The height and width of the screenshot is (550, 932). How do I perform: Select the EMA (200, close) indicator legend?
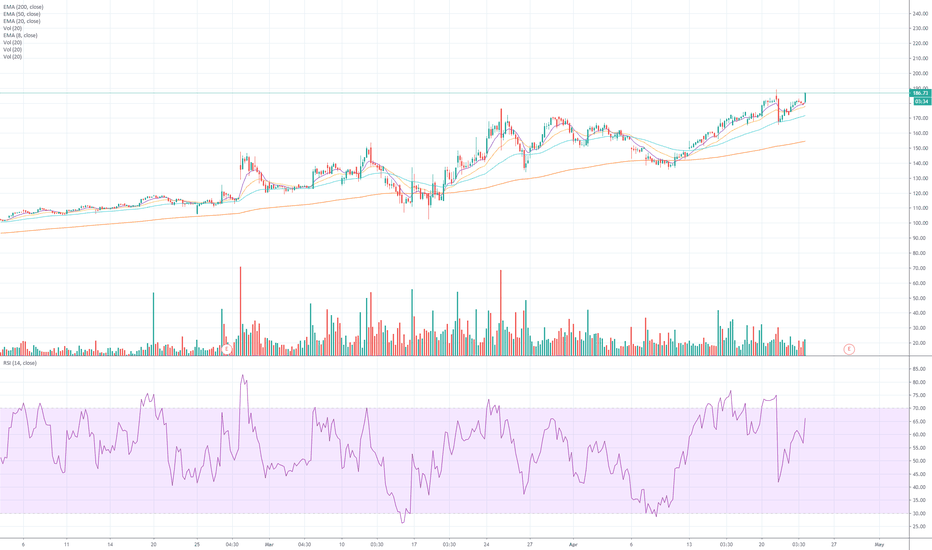[23, 7]
